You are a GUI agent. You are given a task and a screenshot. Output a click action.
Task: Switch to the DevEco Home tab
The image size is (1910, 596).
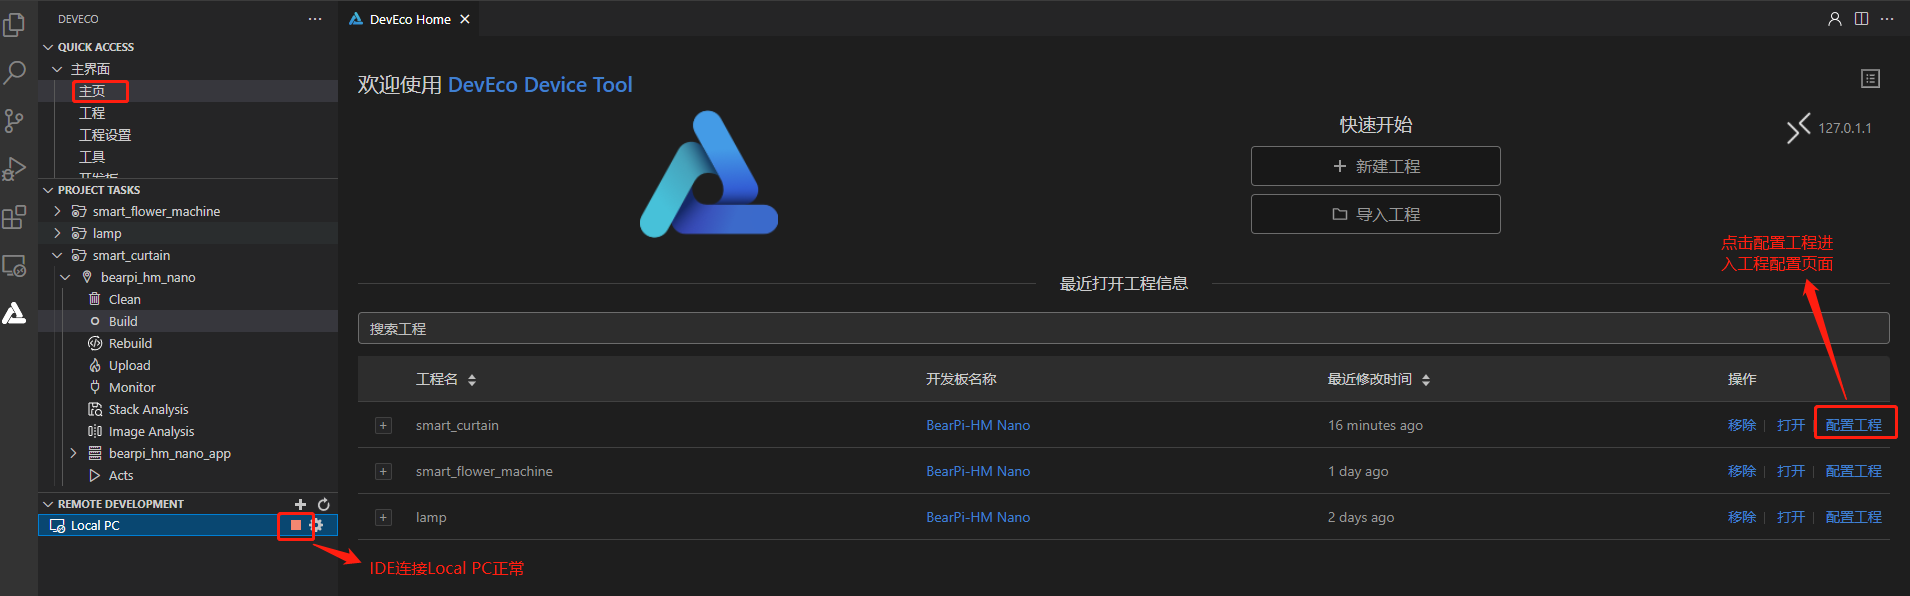410,19
